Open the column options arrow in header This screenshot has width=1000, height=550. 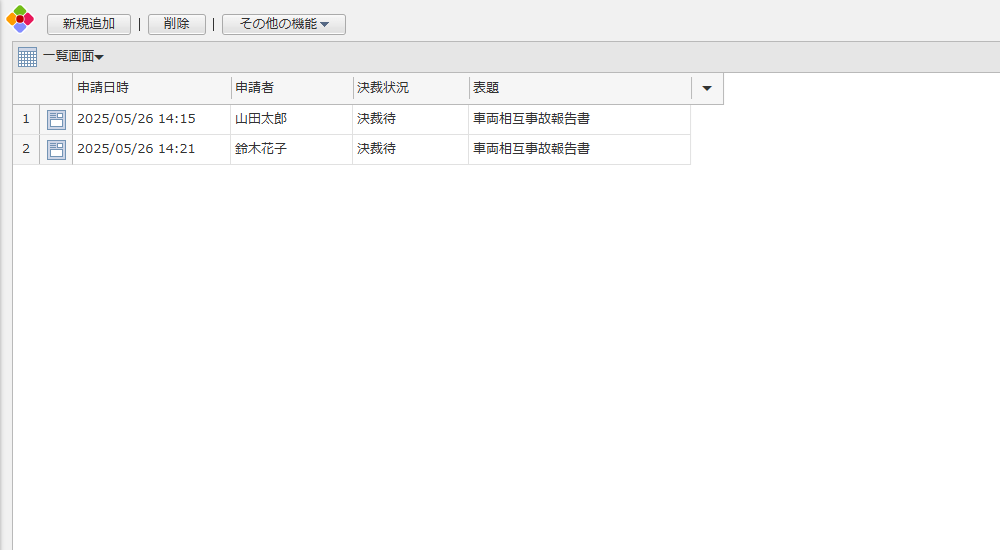[x=707, y=88]
